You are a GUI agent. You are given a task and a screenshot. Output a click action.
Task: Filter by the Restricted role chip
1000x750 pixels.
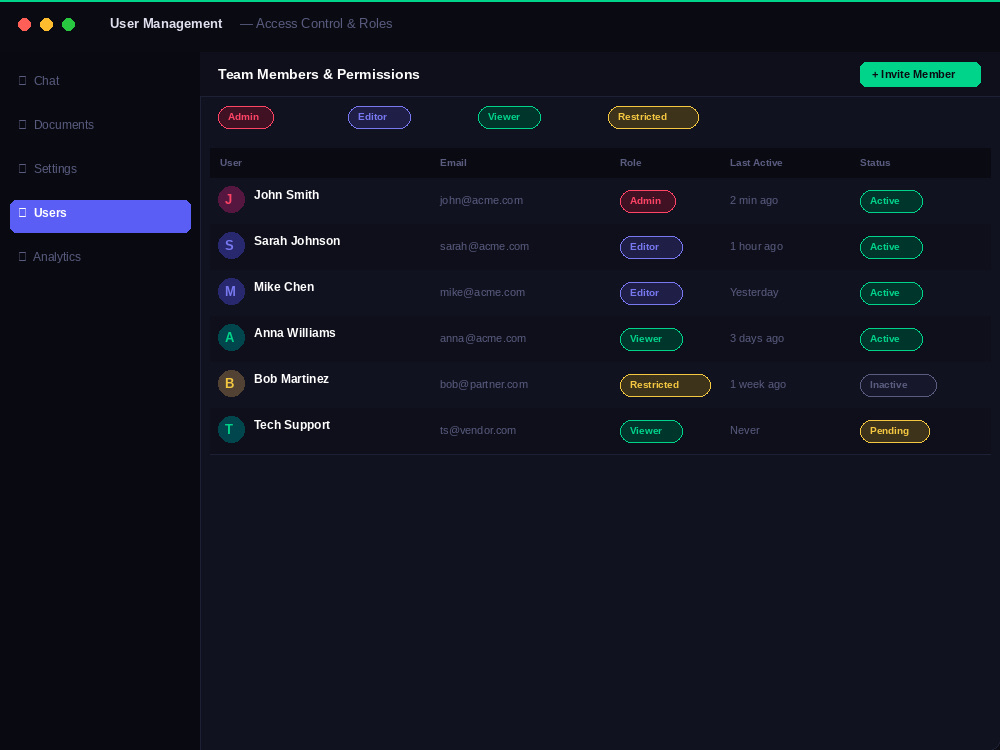coord(653,117)
